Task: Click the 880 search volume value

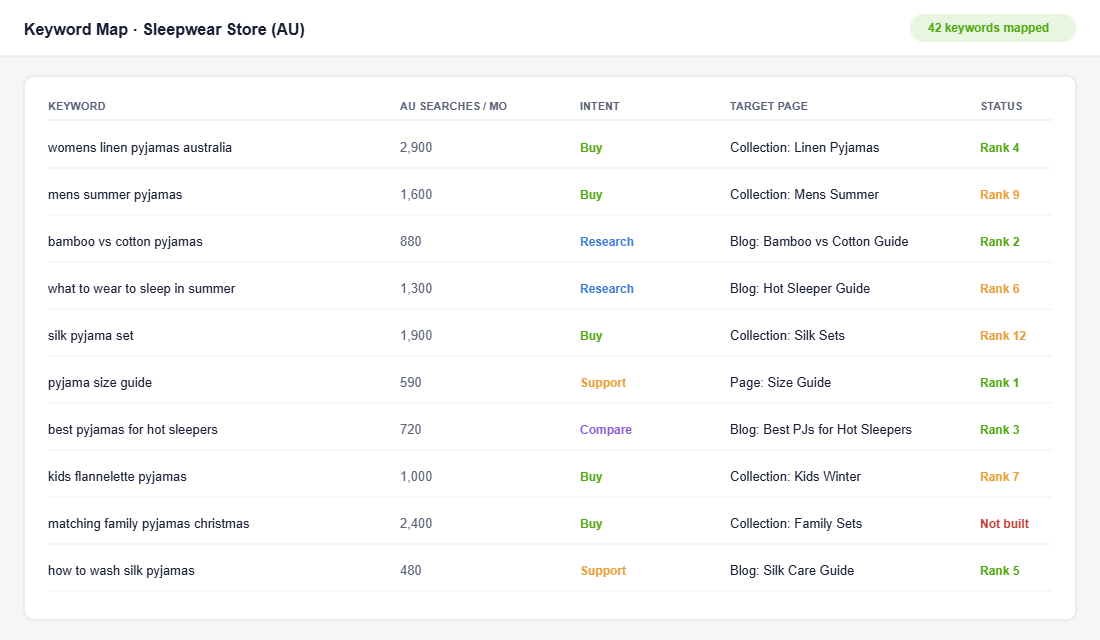Action: [410, 241]
